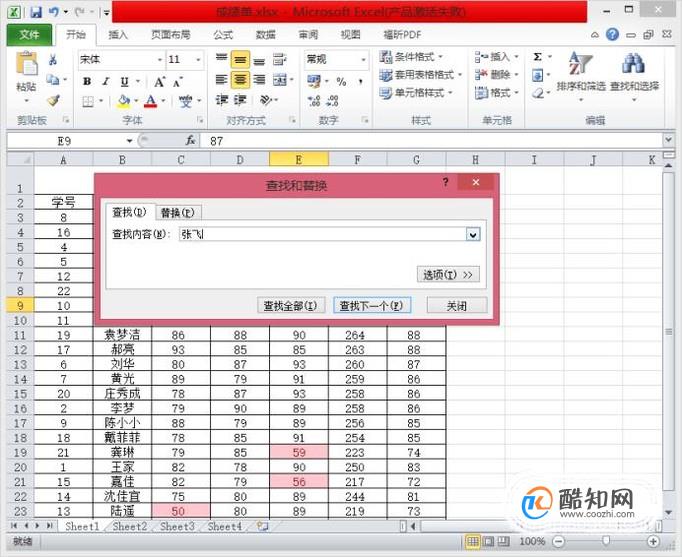Decrease font size with small A
Viewport: 682px width, 557px height.
pyautogui.click(x=177, y=81)
